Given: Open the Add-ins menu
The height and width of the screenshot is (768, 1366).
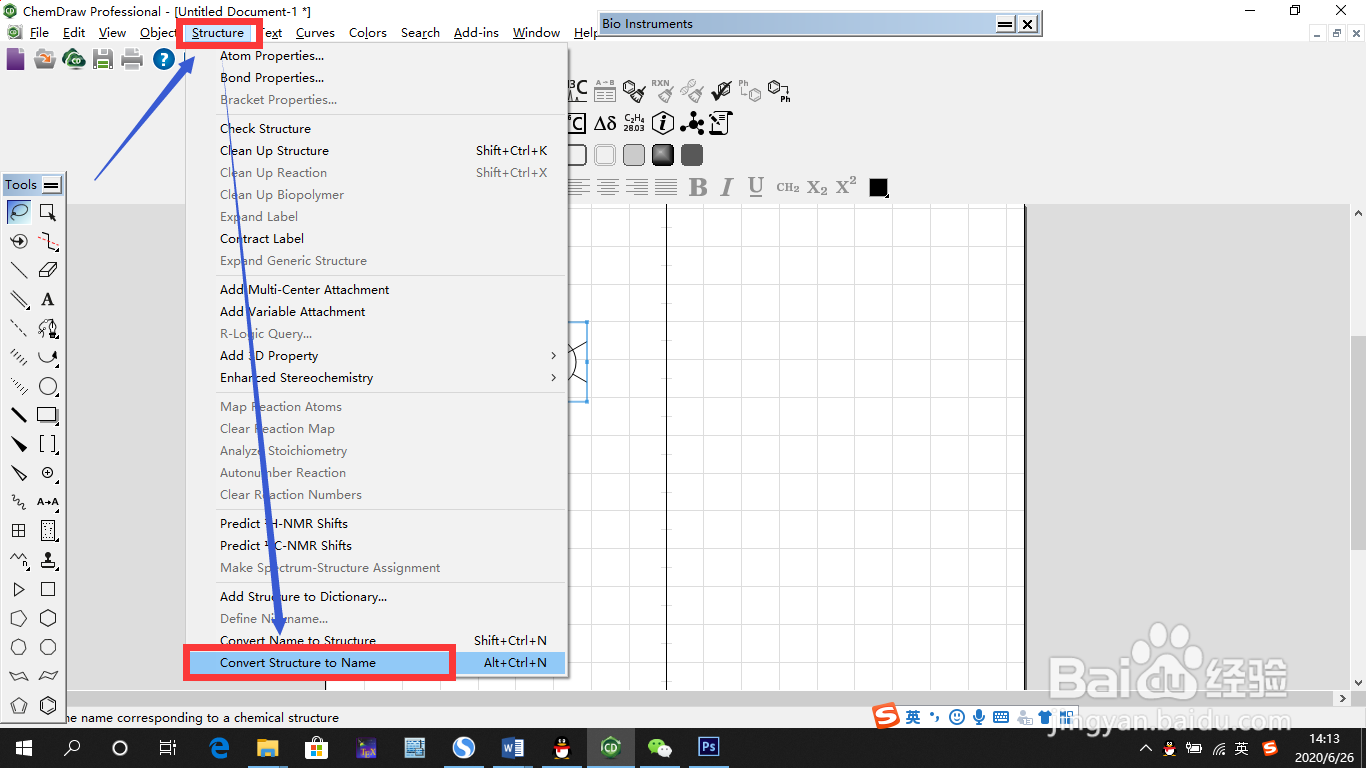Looking at the screenshot, I should coord(476,33).
